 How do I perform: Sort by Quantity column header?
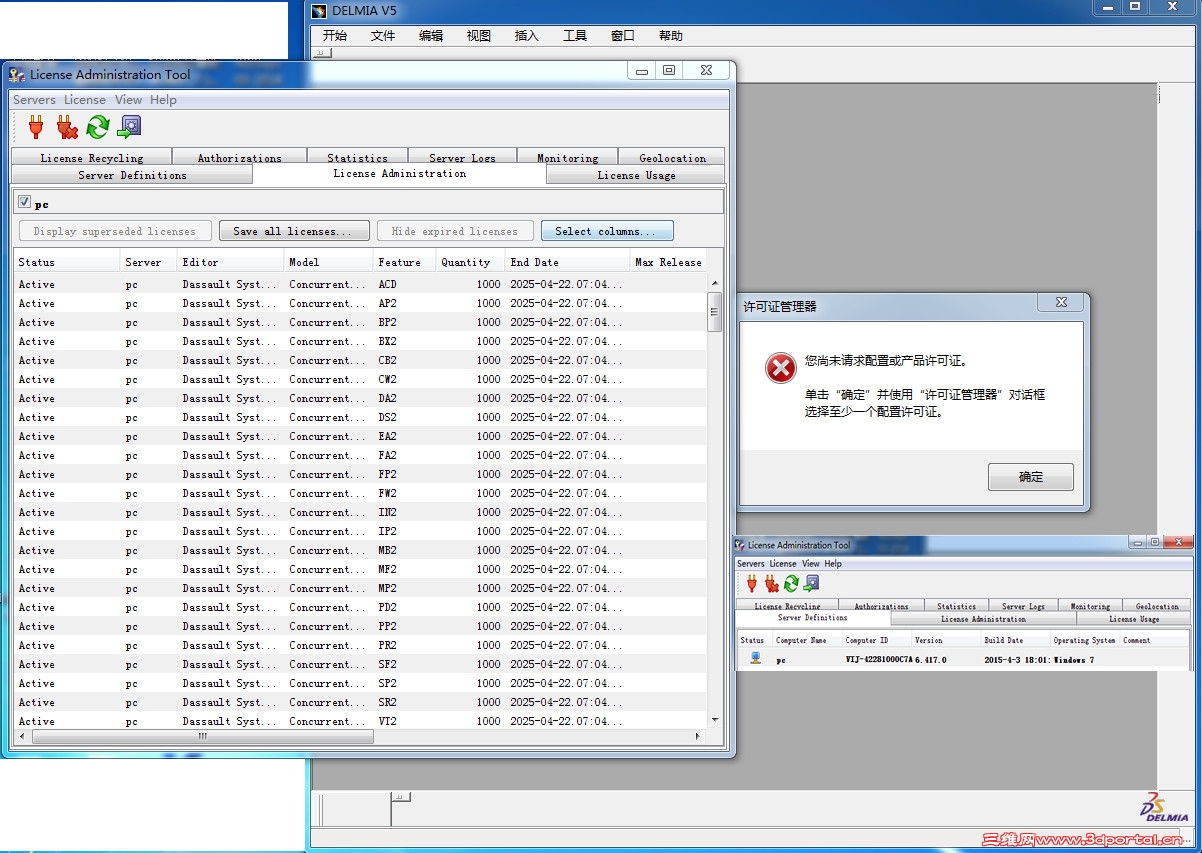[x=470, y=262]
